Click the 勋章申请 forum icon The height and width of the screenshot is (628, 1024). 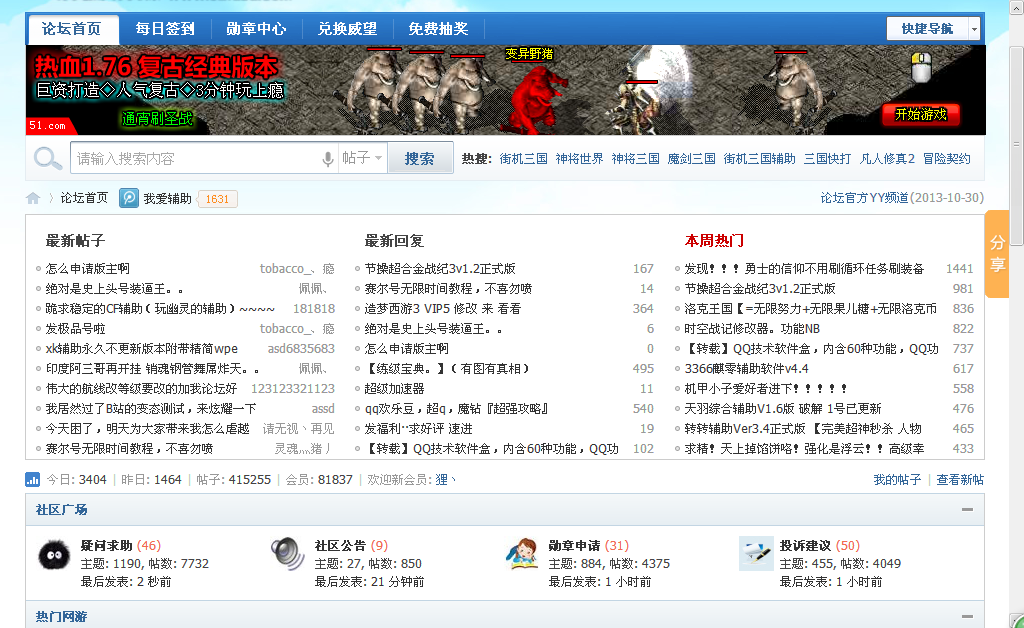[521, 554]
